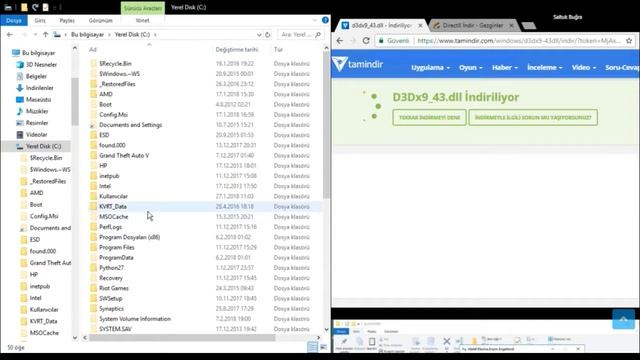The image size is (640, 360).
Task: Switch to large icons view in Explorer
Action: 323,347
